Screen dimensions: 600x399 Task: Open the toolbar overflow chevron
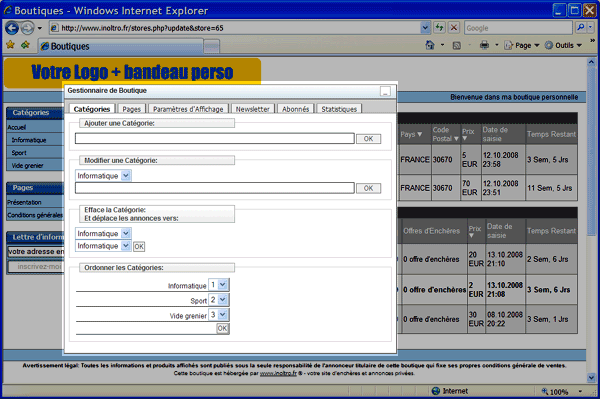pos(592,41)
